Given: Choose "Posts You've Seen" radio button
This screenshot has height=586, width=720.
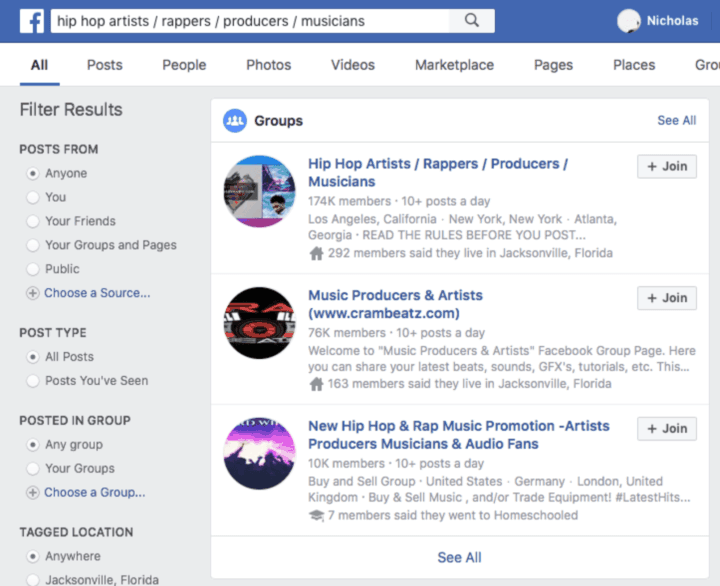Looking at the screenshot, I should pos(33,380).
